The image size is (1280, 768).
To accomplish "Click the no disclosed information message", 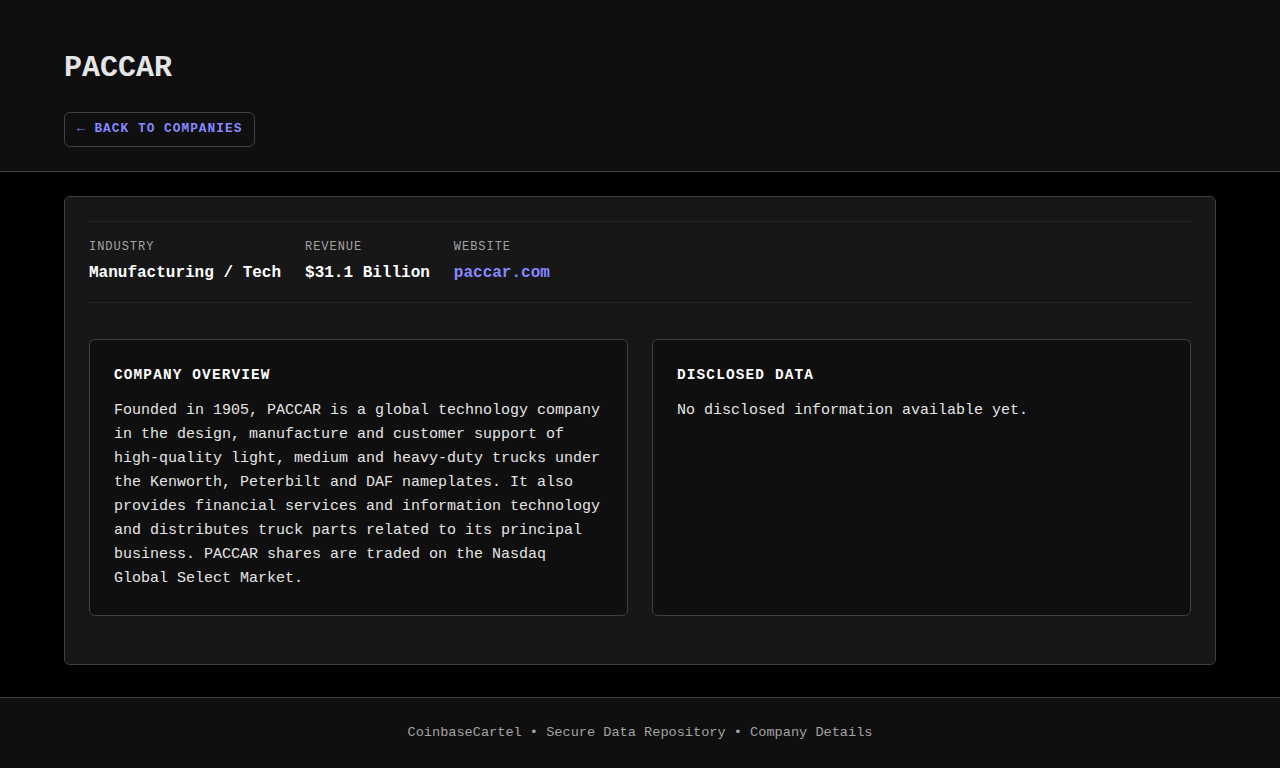I will click(x=852, y=410).
